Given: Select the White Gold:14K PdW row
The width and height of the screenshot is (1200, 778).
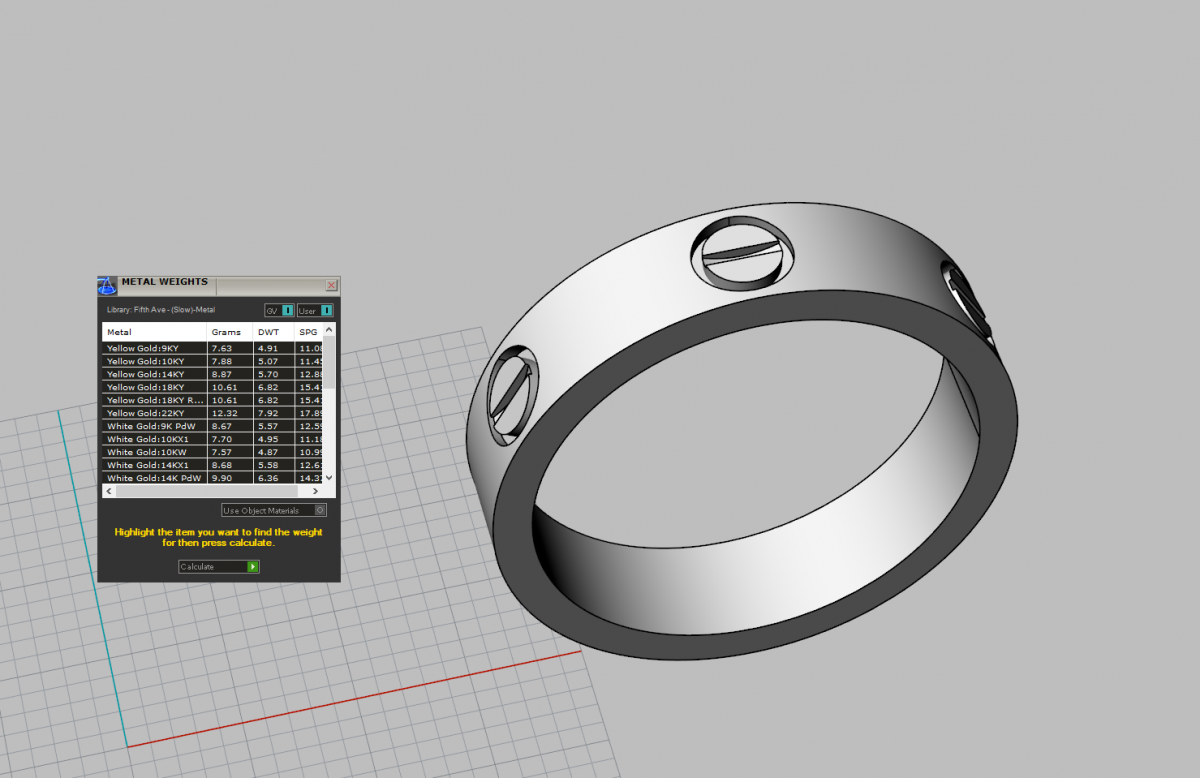Looking at the screenshot, I should tap(212, 477).
